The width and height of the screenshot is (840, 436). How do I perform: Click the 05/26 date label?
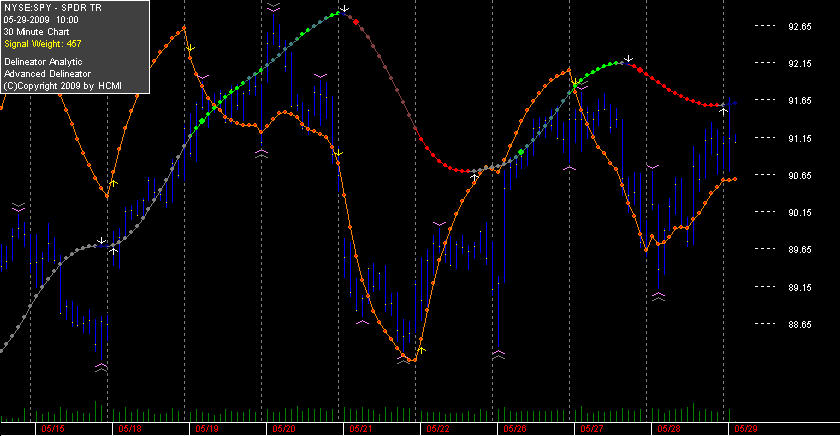pos(515,429)
